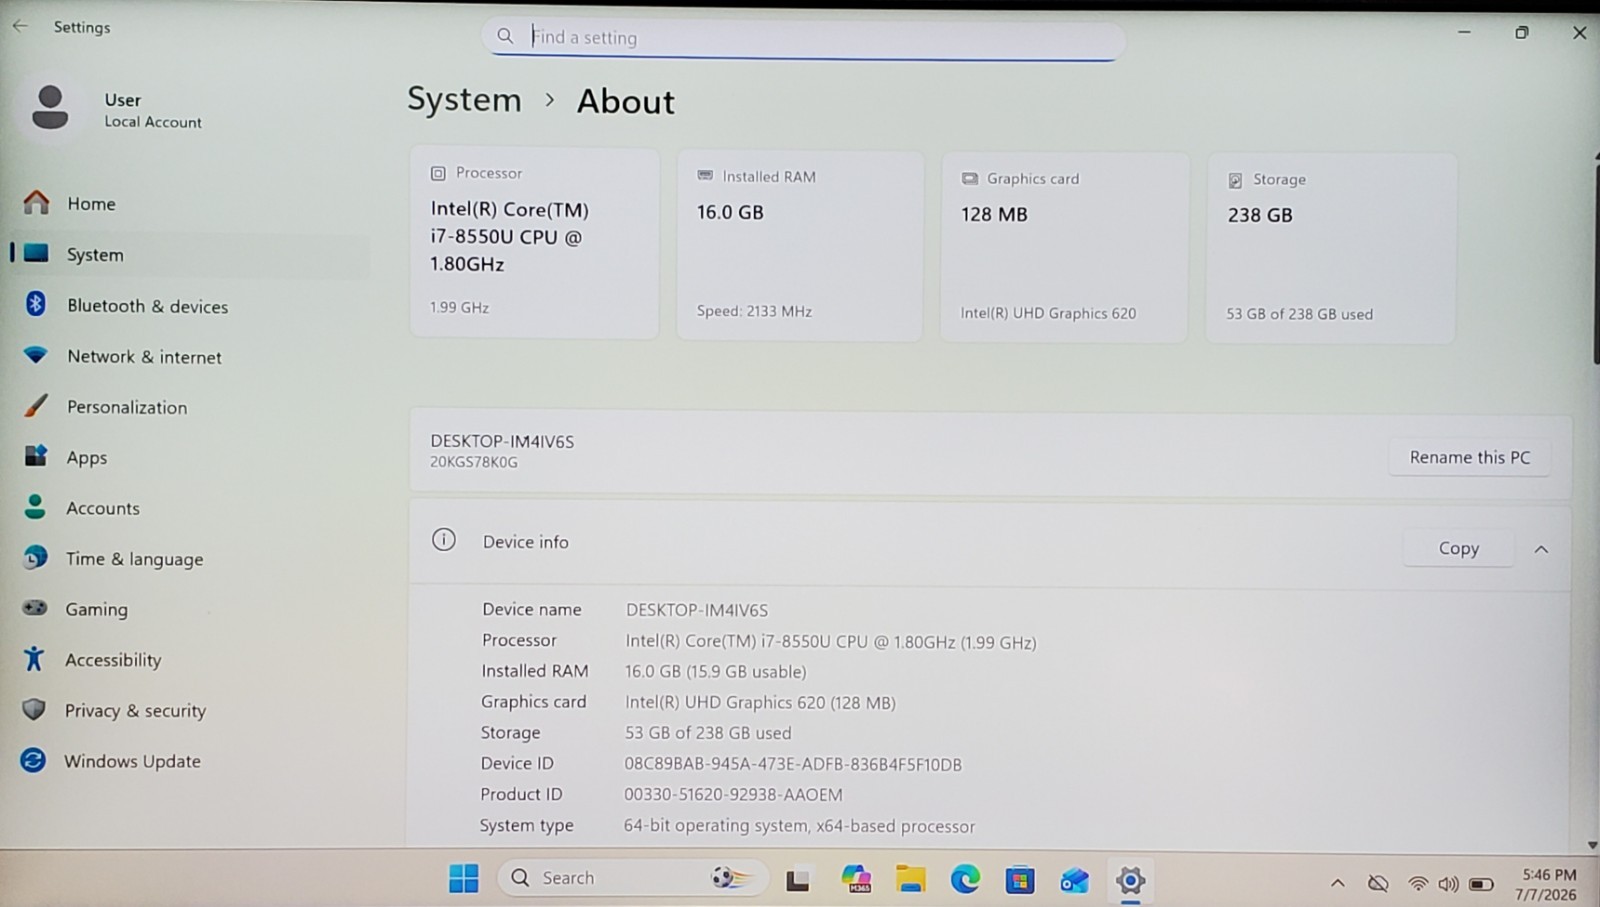Select the Product ID value 00330-51620-92938-AAOEM
Viewport: 1600px width, 907px height.
point(733,795)
